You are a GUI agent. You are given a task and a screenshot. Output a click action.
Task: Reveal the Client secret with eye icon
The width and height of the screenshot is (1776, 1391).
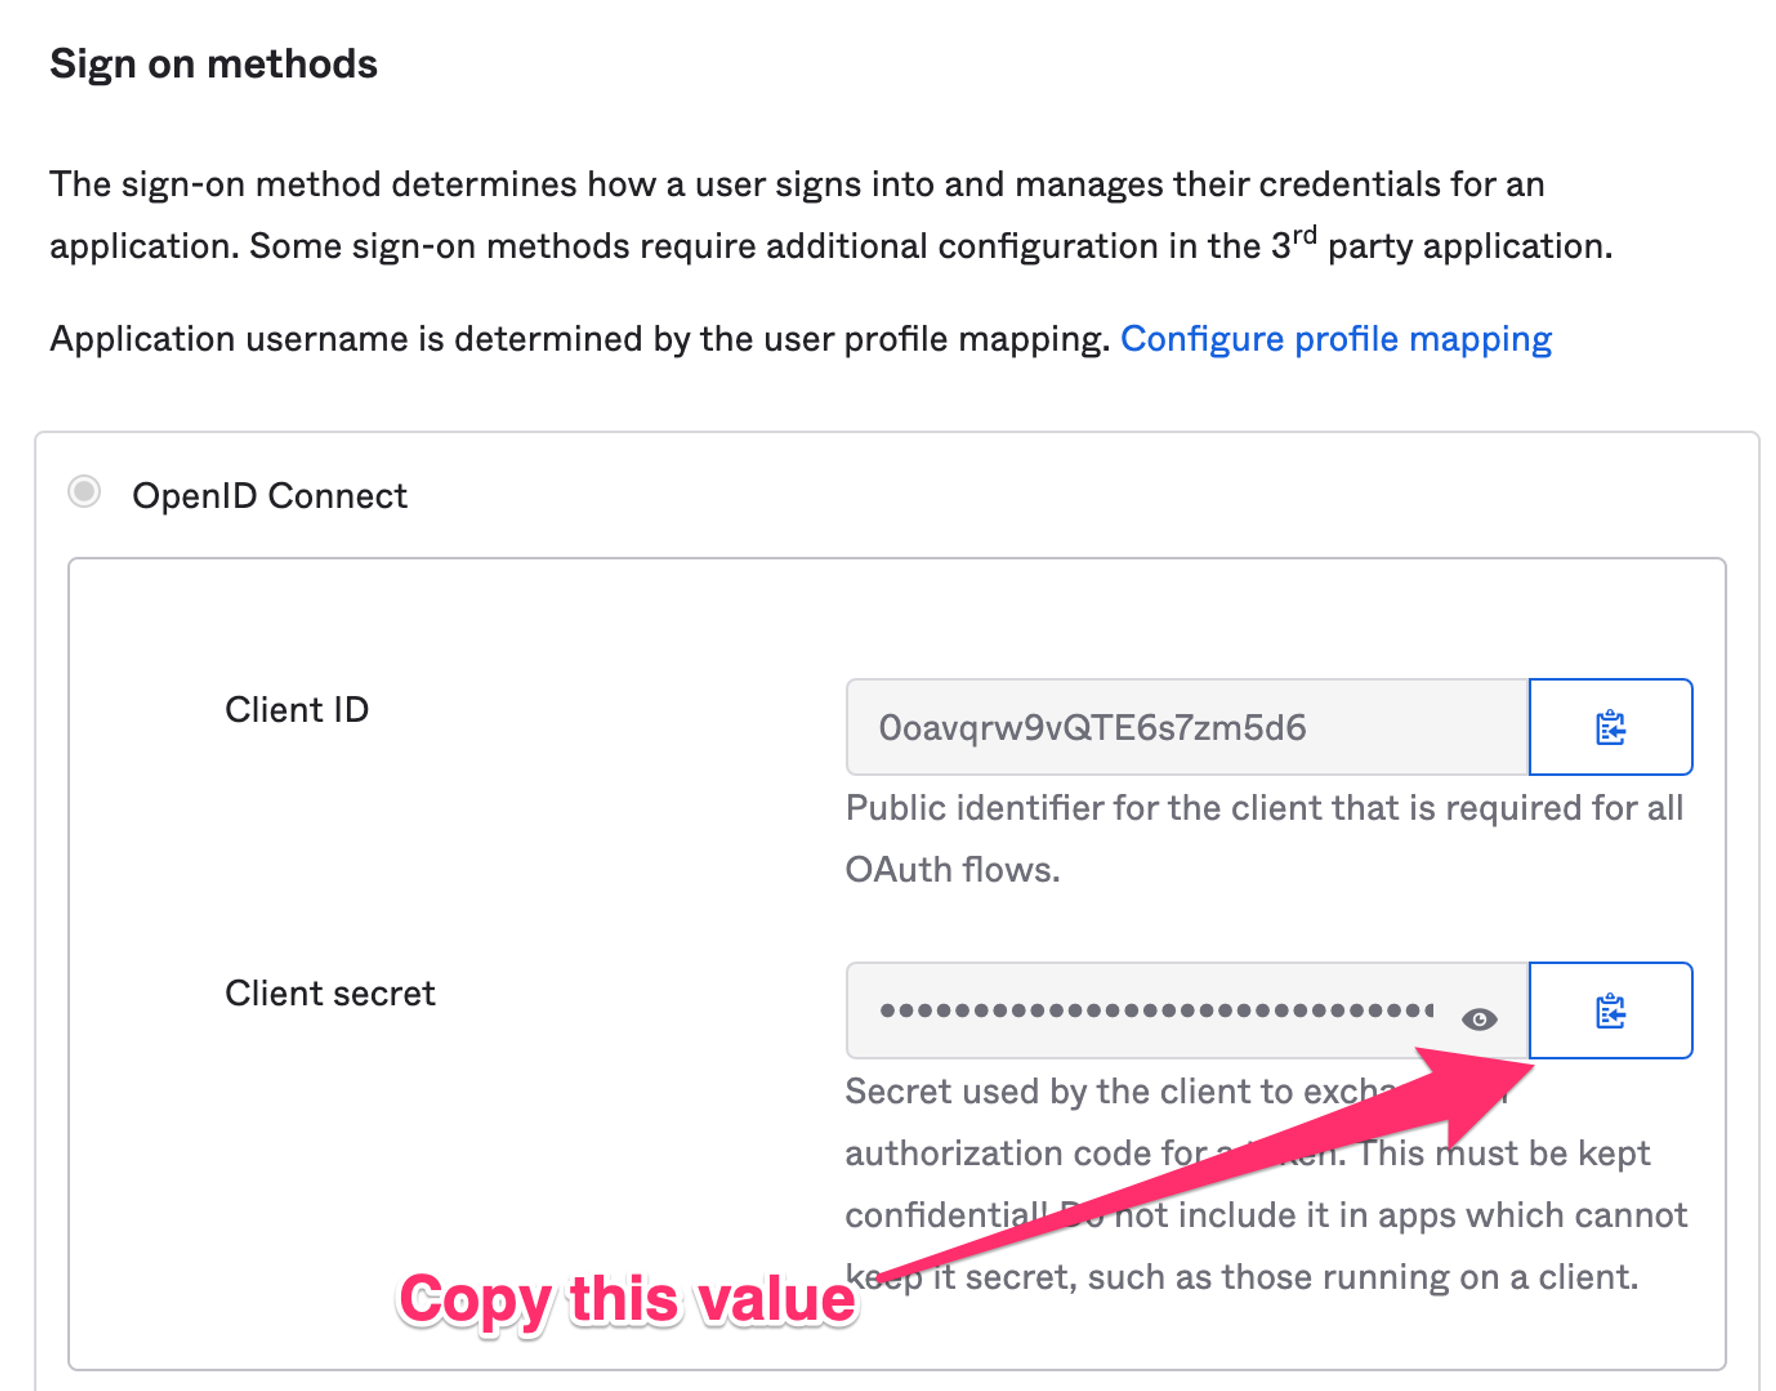[1479, 1019]
